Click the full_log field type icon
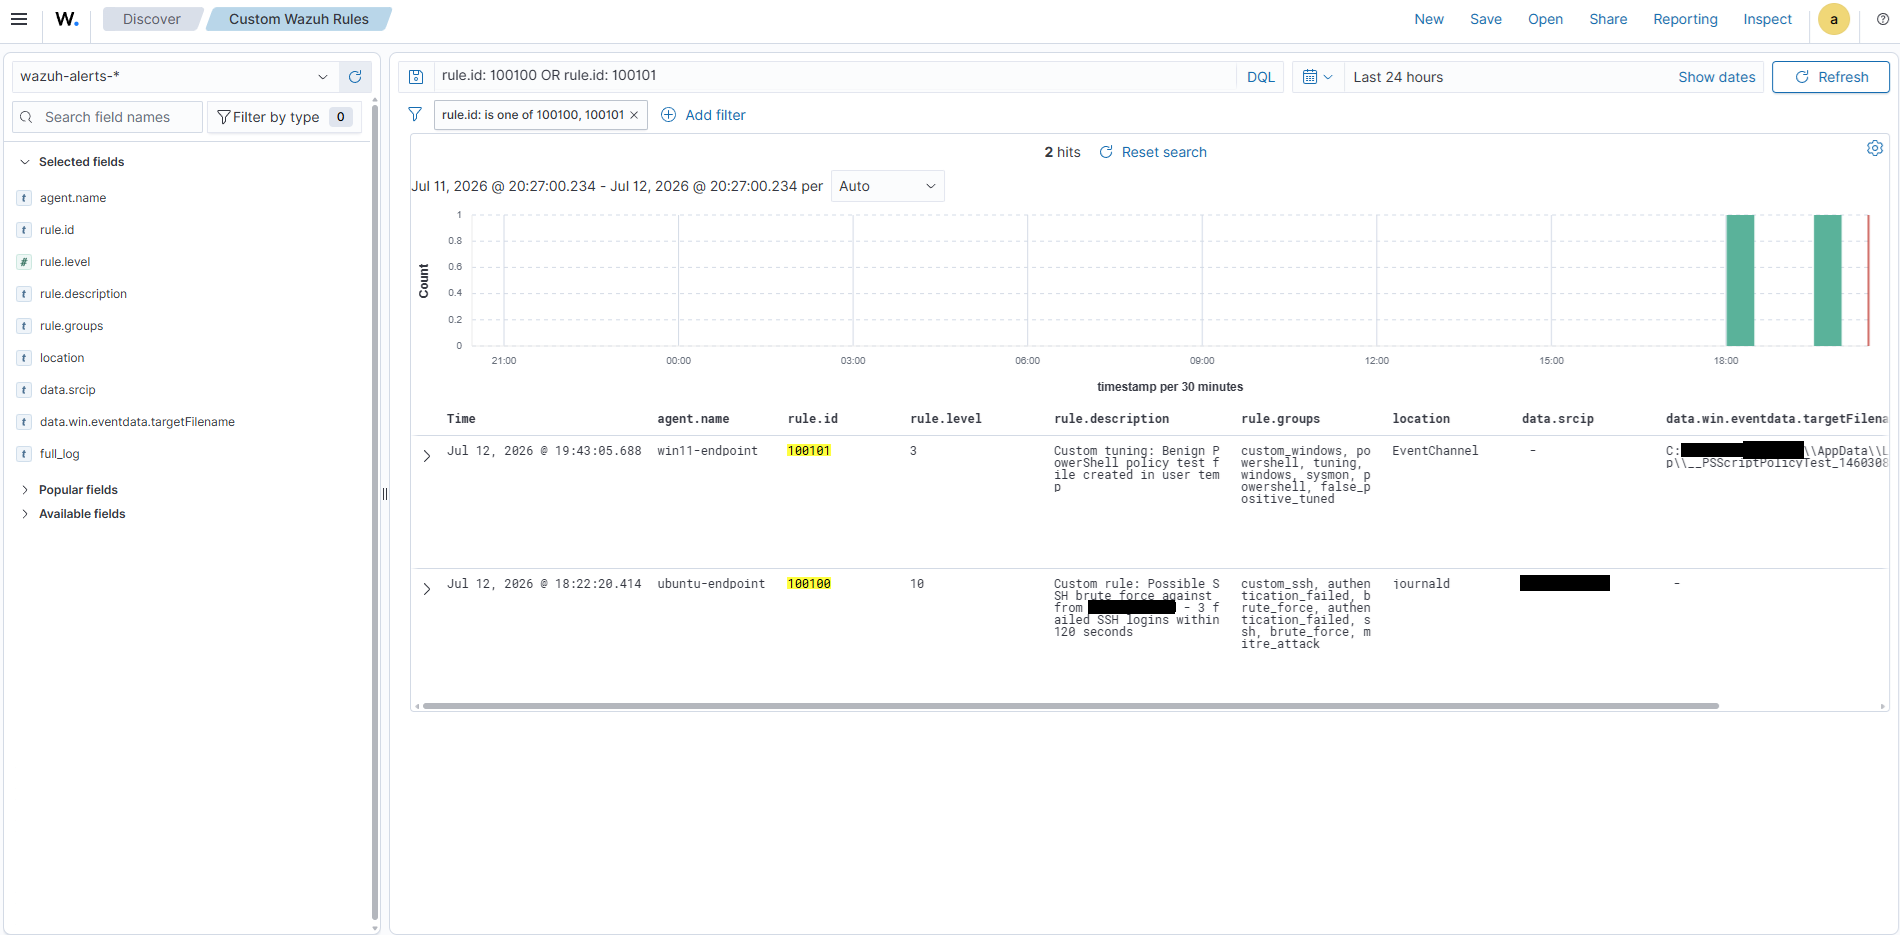Viewport: 1900px width, 935px height. click(x=24, y=454)
